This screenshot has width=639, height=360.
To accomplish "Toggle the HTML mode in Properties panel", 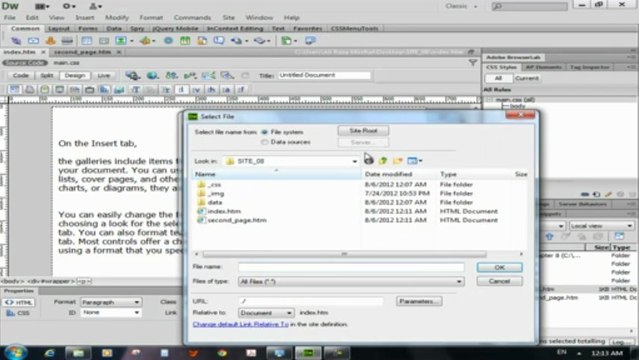I will tap(19, 303).
